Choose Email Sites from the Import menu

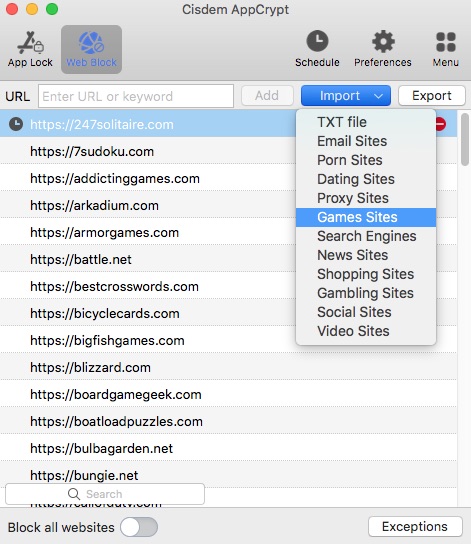(366, 141)
